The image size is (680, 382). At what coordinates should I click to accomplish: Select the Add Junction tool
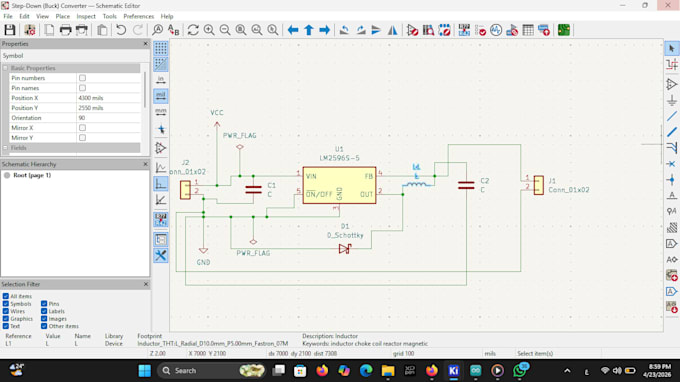(x=672, y=180)
